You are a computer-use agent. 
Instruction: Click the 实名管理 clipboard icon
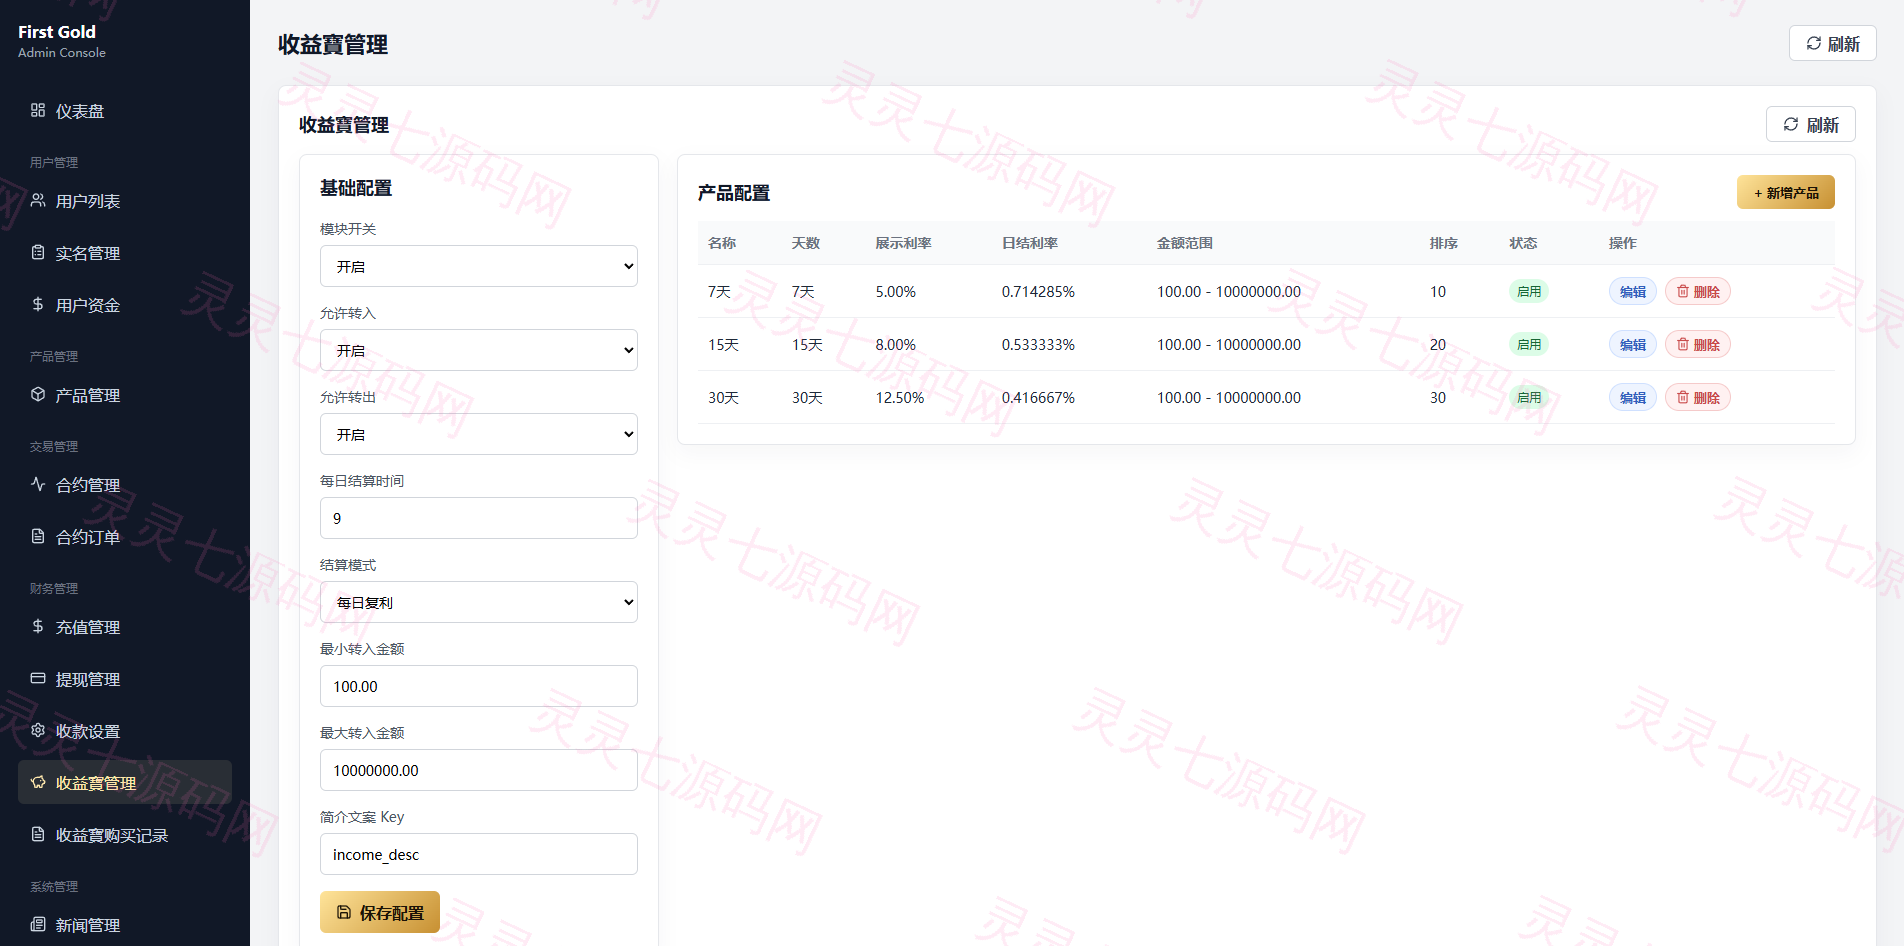click(x=38, y=252)
